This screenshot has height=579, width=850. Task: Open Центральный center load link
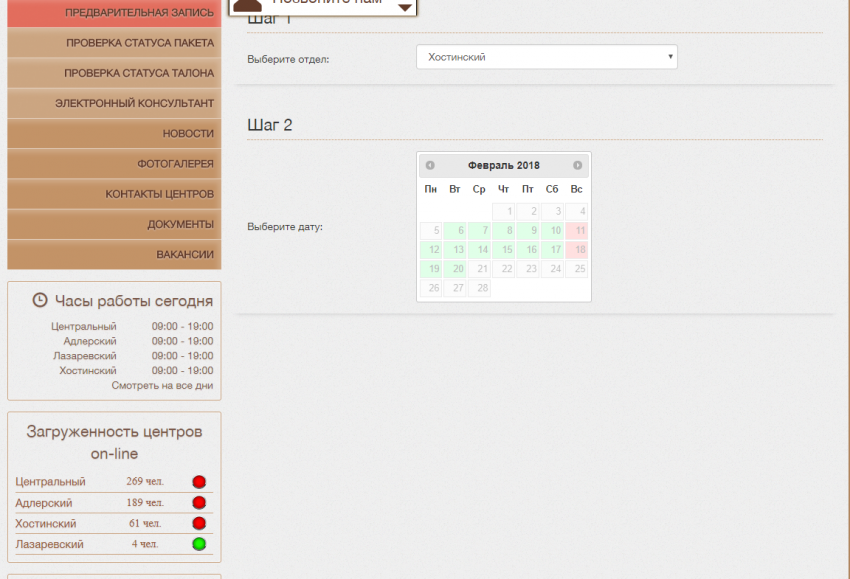tap(50, 482)
